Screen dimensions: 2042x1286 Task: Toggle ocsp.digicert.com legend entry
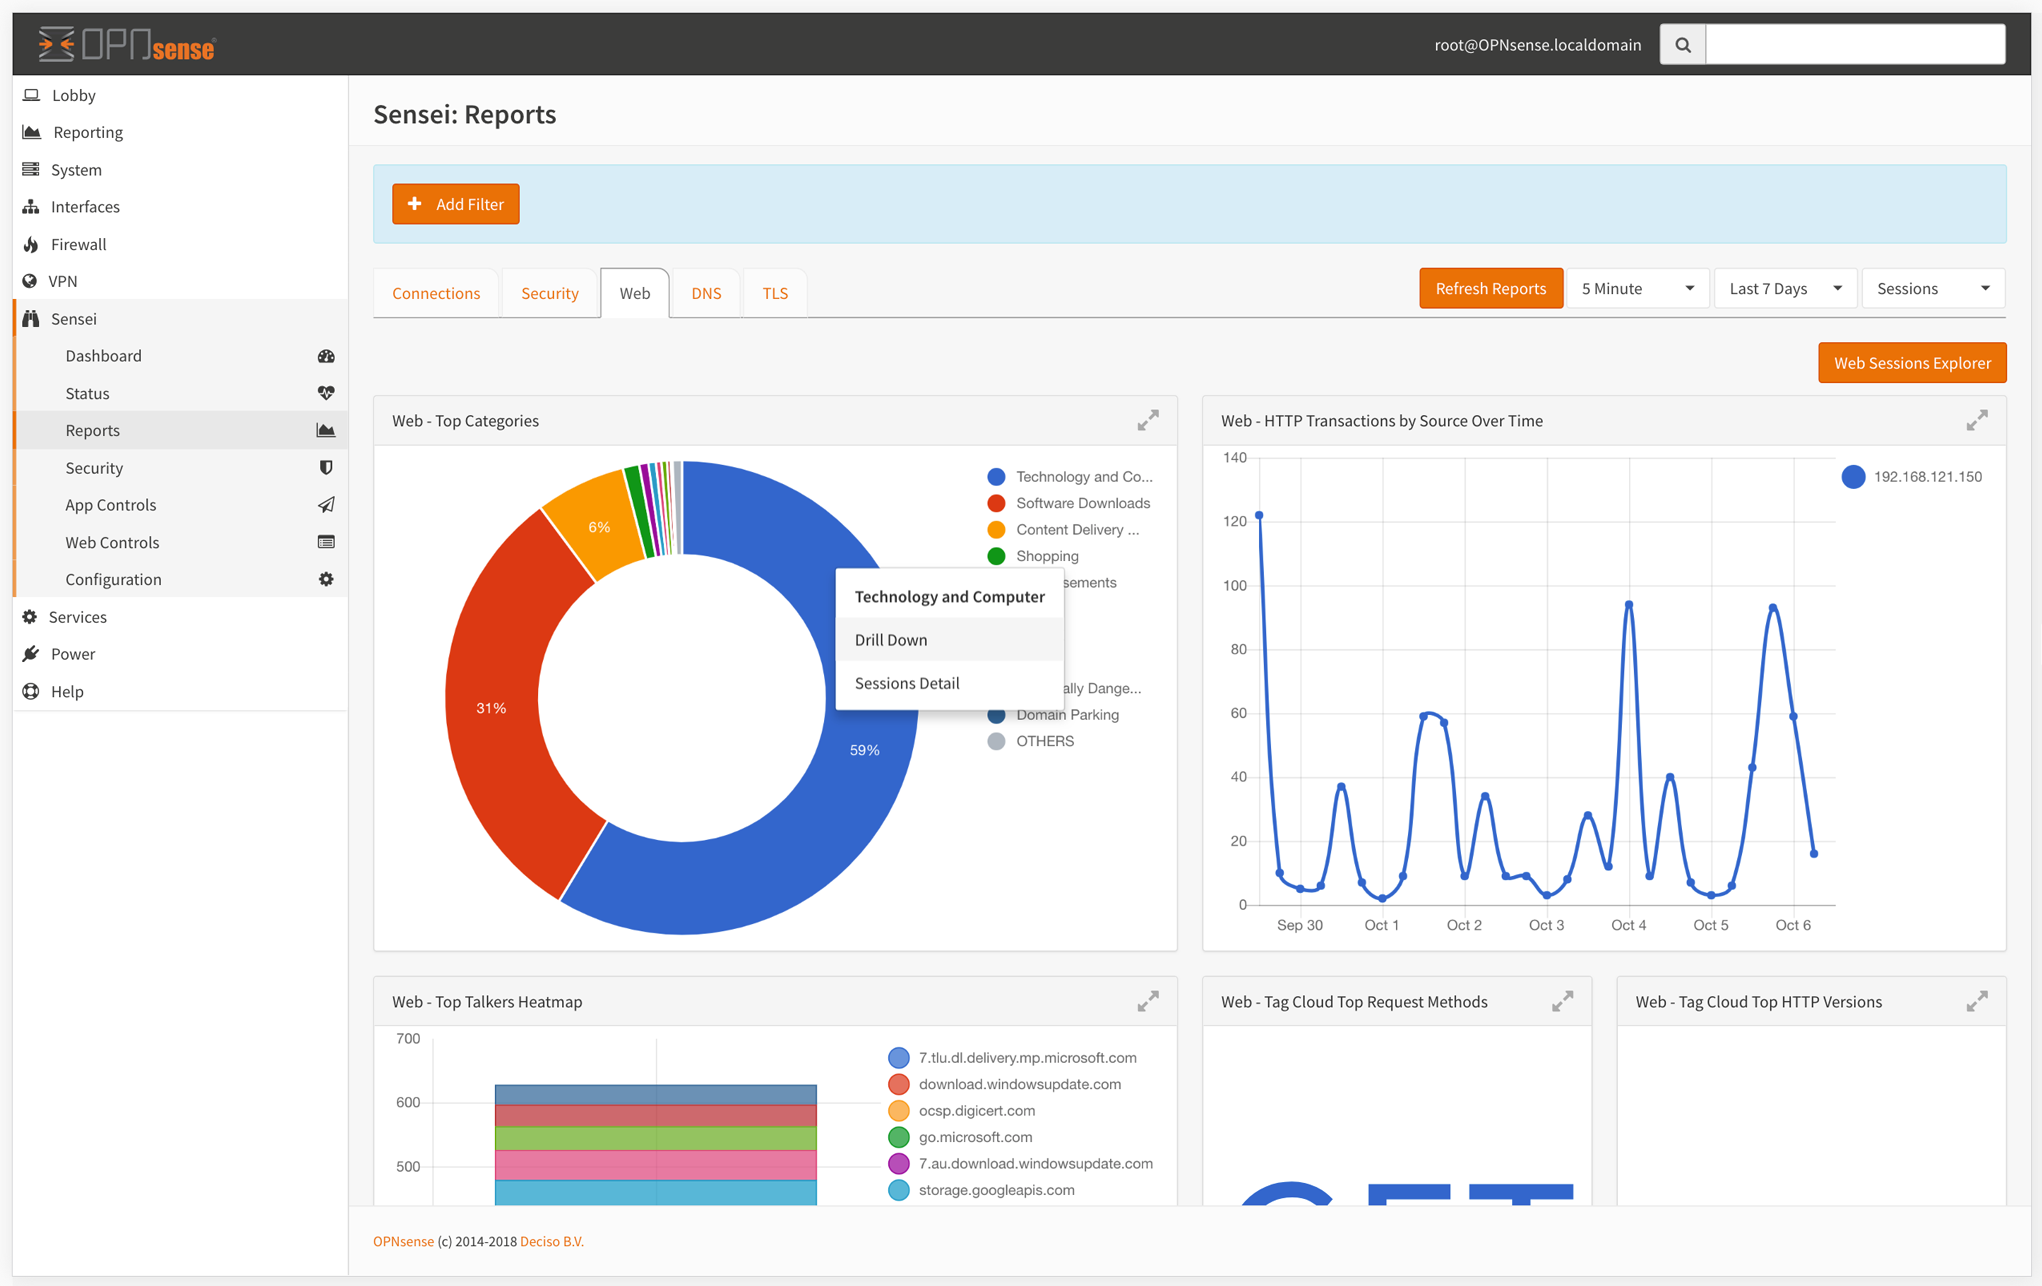click(x=962, y=1111)
